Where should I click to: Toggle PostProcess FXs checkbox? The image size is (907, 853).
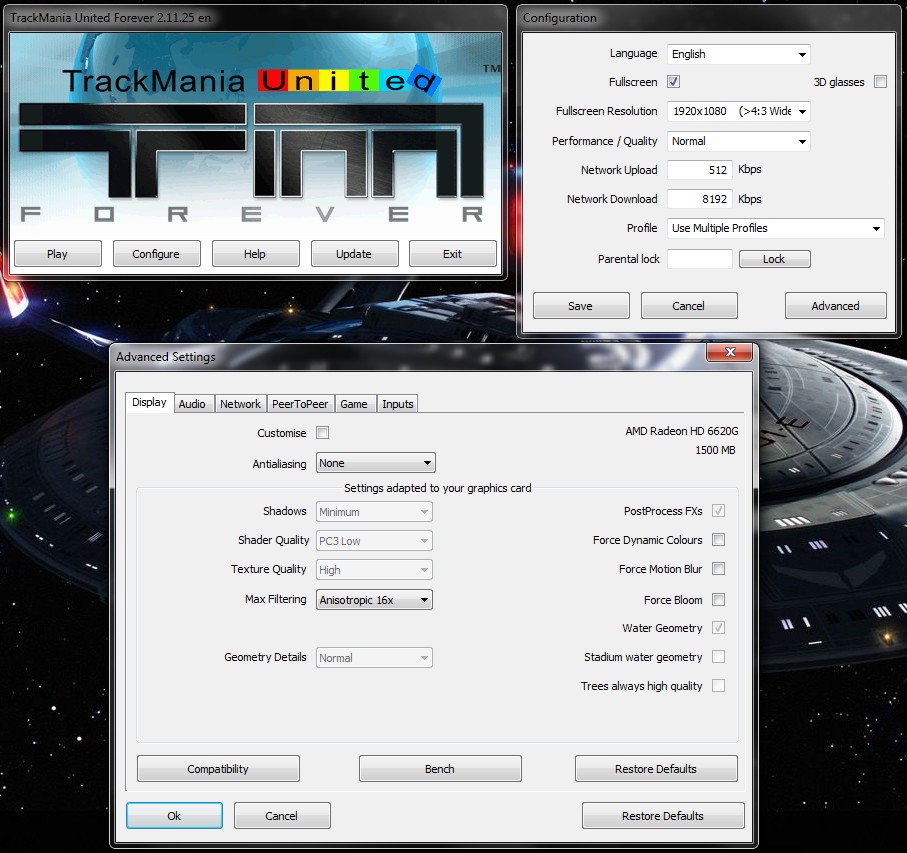pos(718,511)
